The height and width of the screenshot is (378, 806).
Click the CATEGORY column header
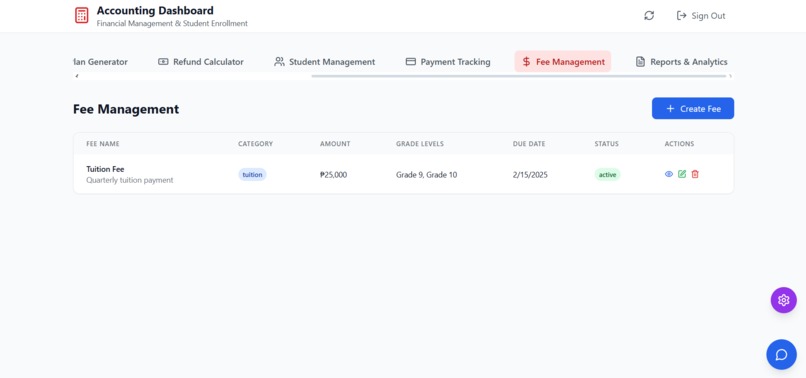(255, 144)
